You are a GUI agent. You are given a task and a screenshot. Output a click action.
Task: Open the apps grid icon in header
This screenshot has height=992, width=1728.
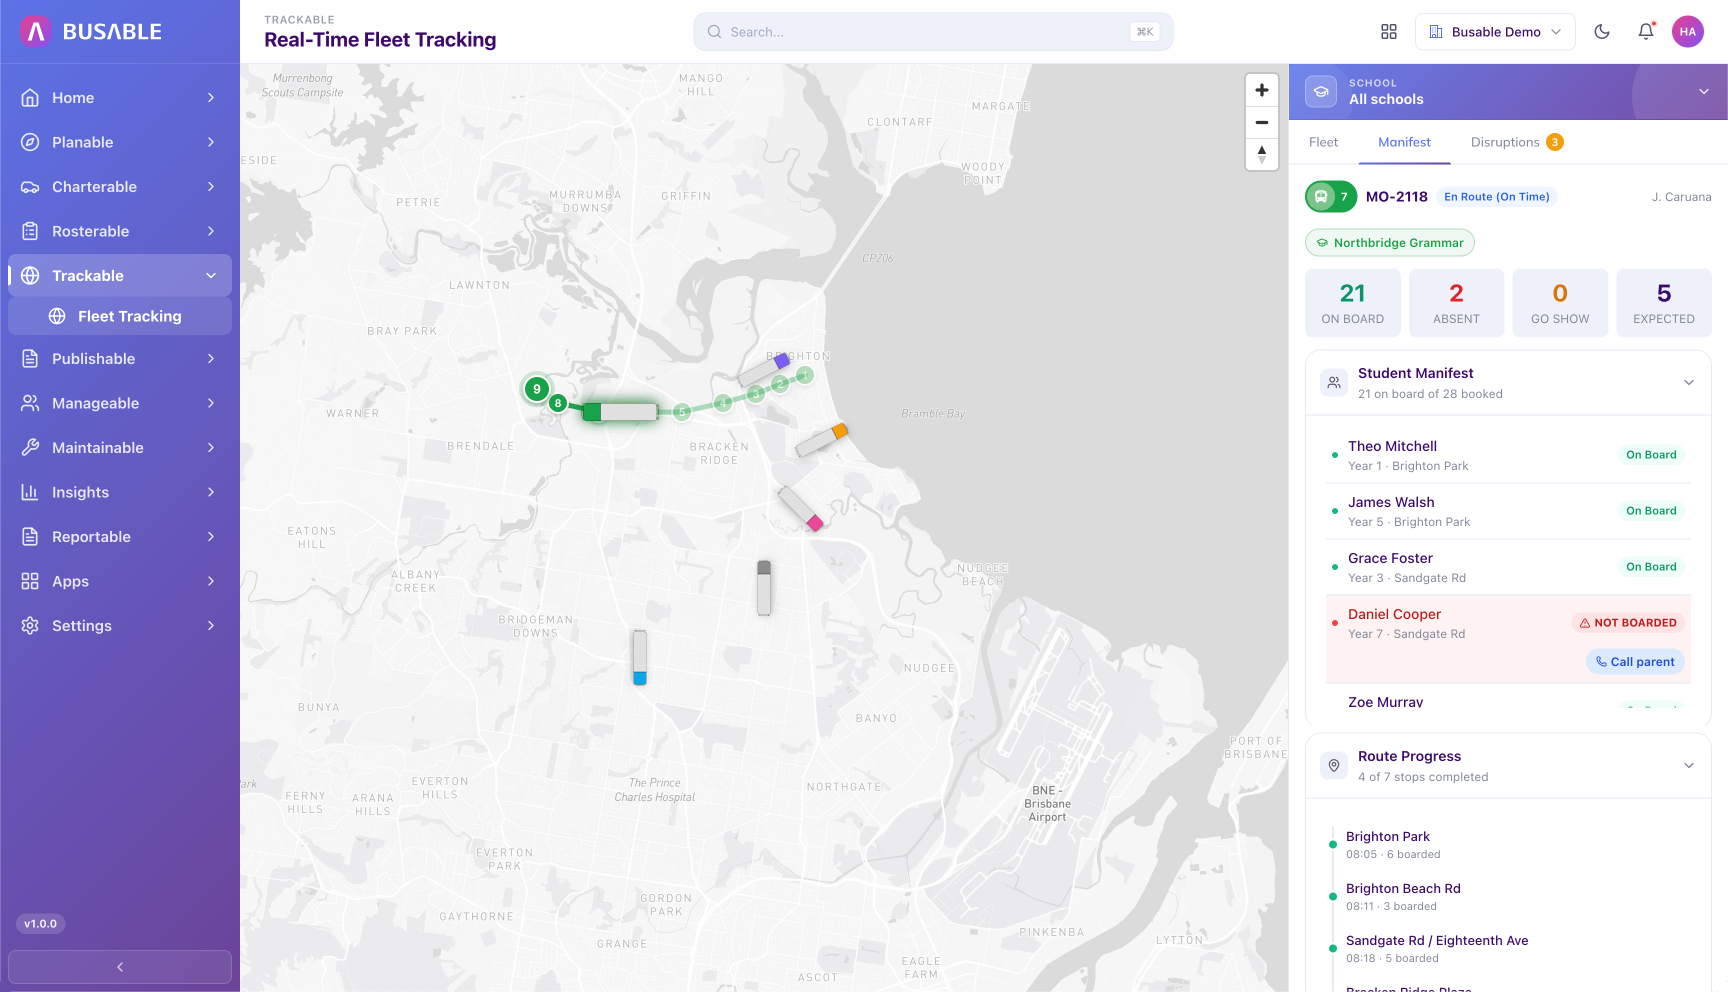click(x=1389, y=32)
